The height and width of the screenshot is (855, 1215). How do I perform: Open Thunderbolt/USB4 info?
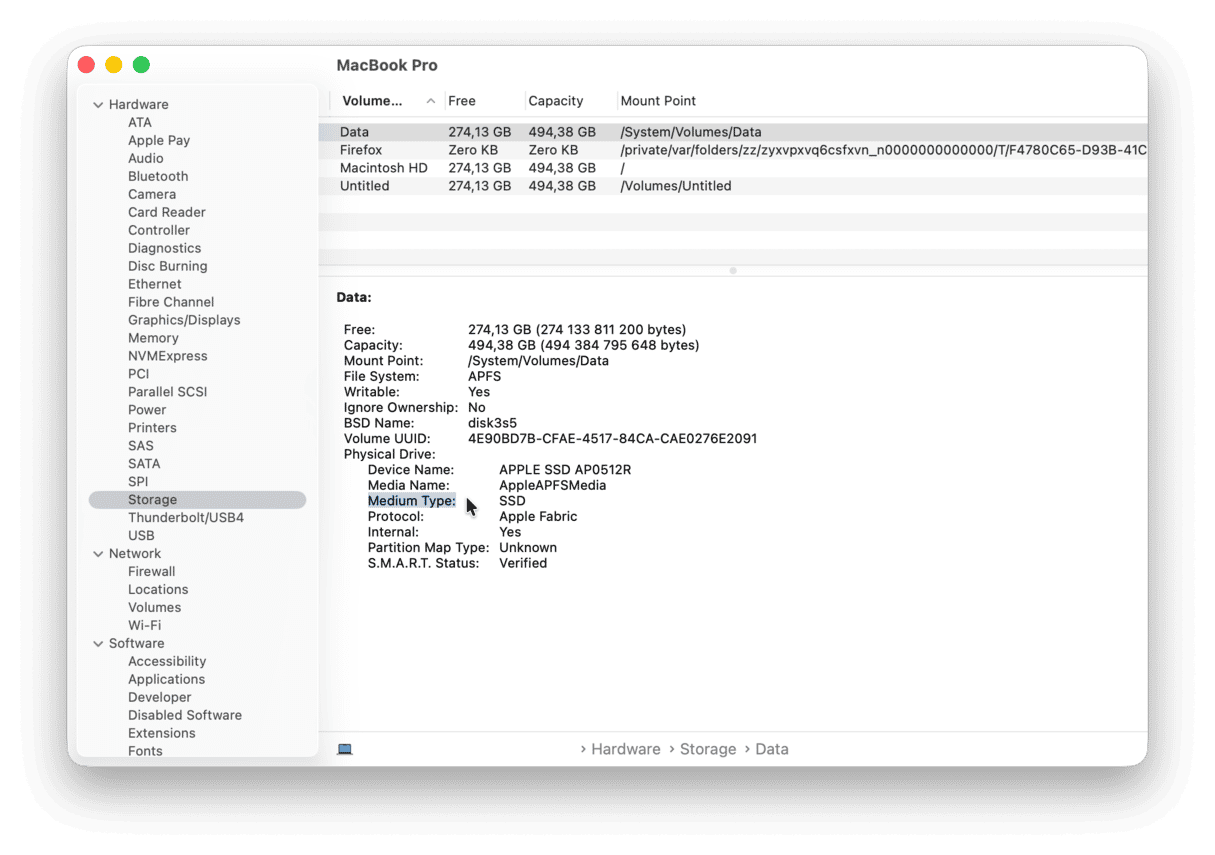tap(186, 519)
